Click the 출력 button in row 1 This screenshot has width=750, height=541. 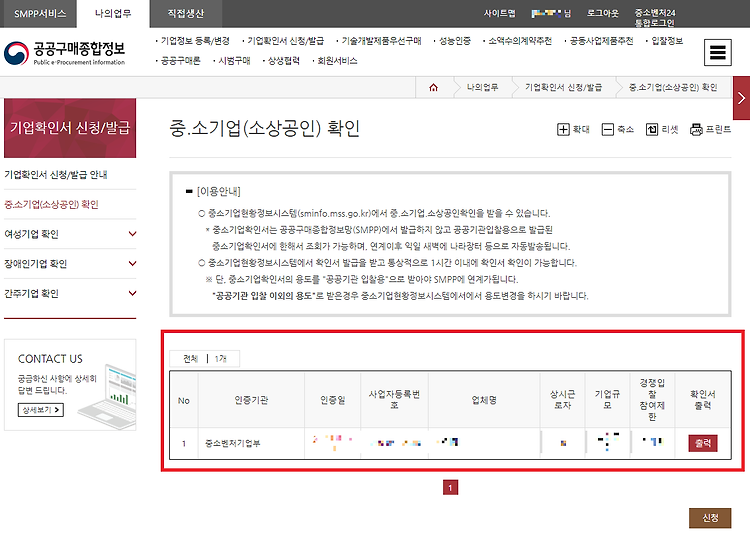pyautogui.click(x=703, y=443)
